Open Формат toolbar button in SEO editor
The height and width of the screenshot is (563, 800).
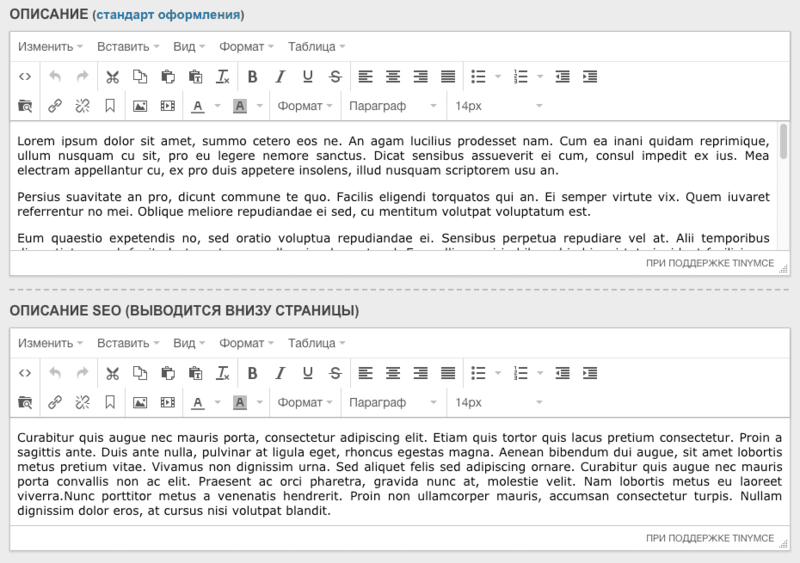(305, 403)
